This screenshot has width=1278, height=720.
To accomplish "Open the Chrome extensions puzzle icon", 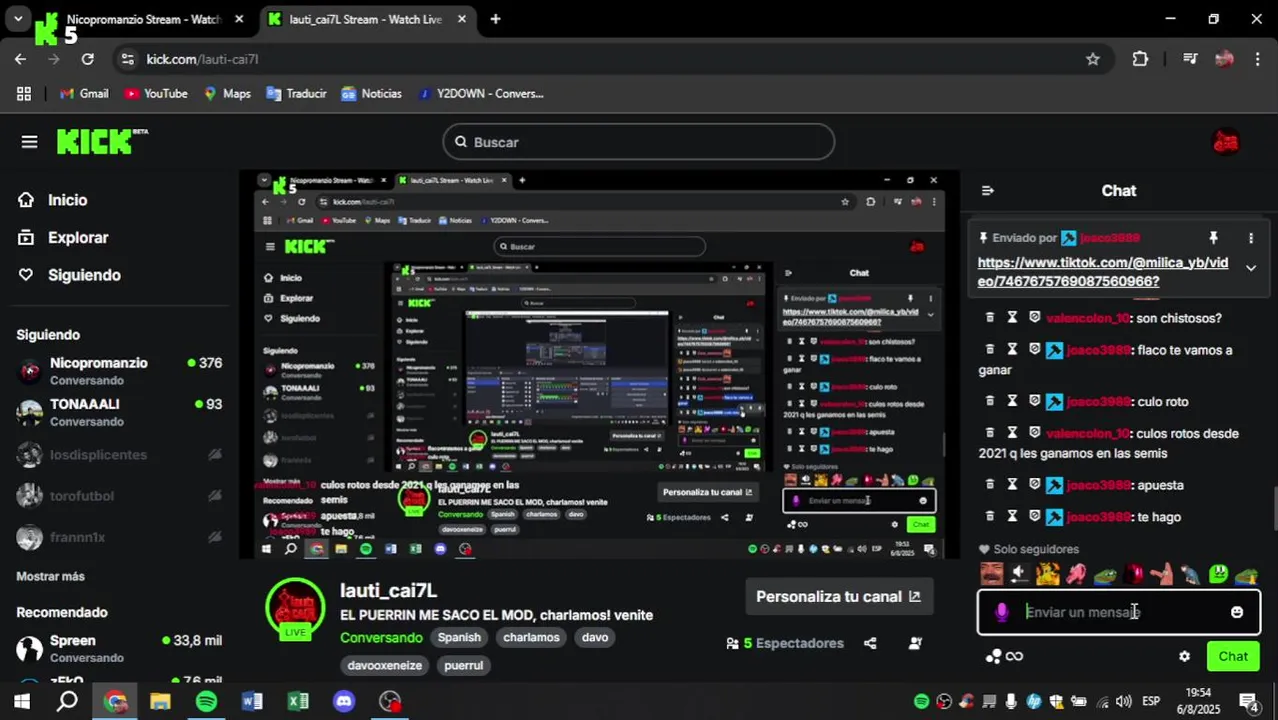I will point(1140,59).
